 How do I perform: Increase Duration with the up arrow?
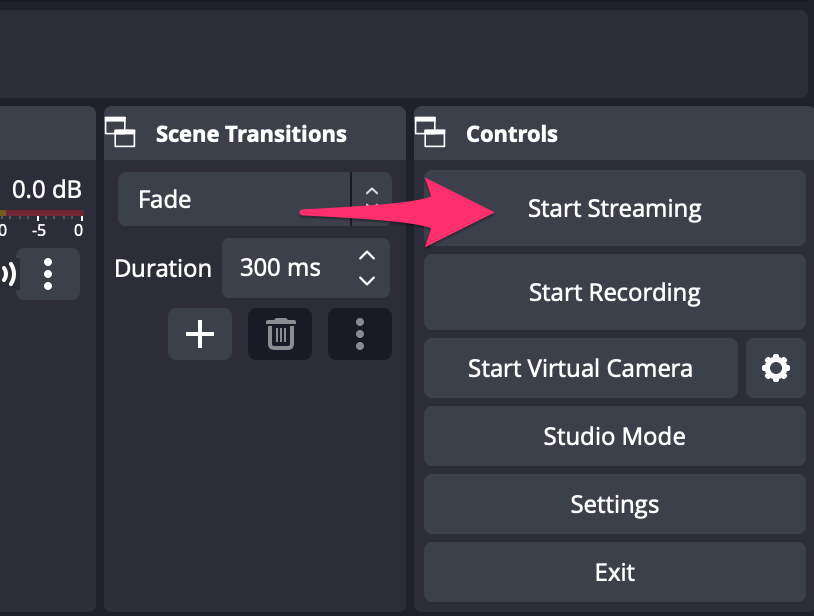tap(367, 255)
